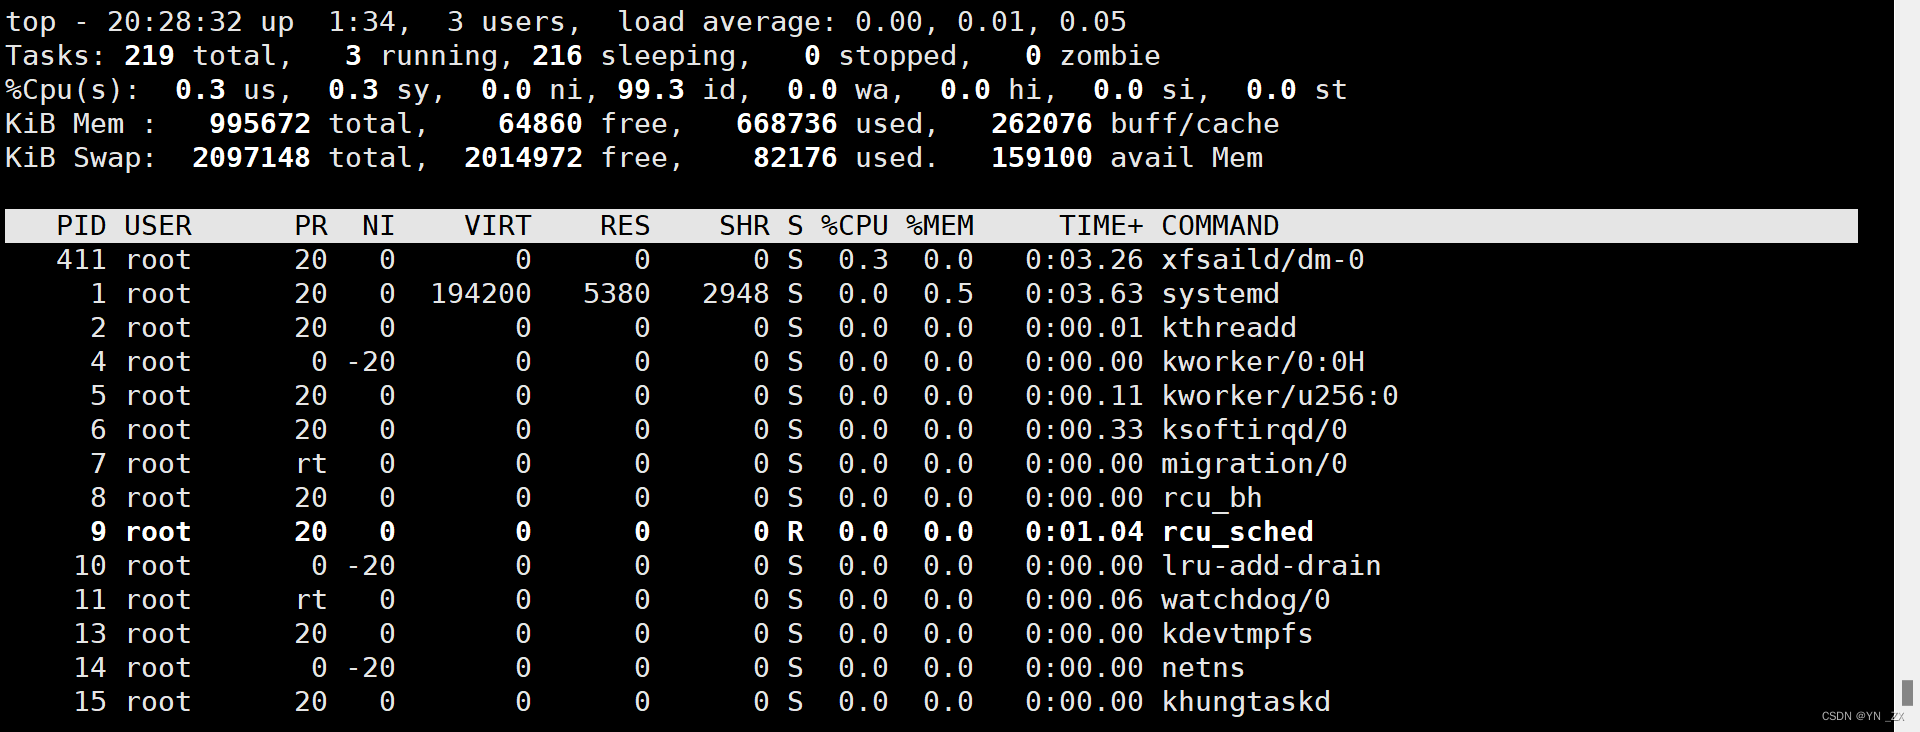Click the 2014972 swap free value
The width and height of the screenshot is (1920, 732).
click(523, 158)
